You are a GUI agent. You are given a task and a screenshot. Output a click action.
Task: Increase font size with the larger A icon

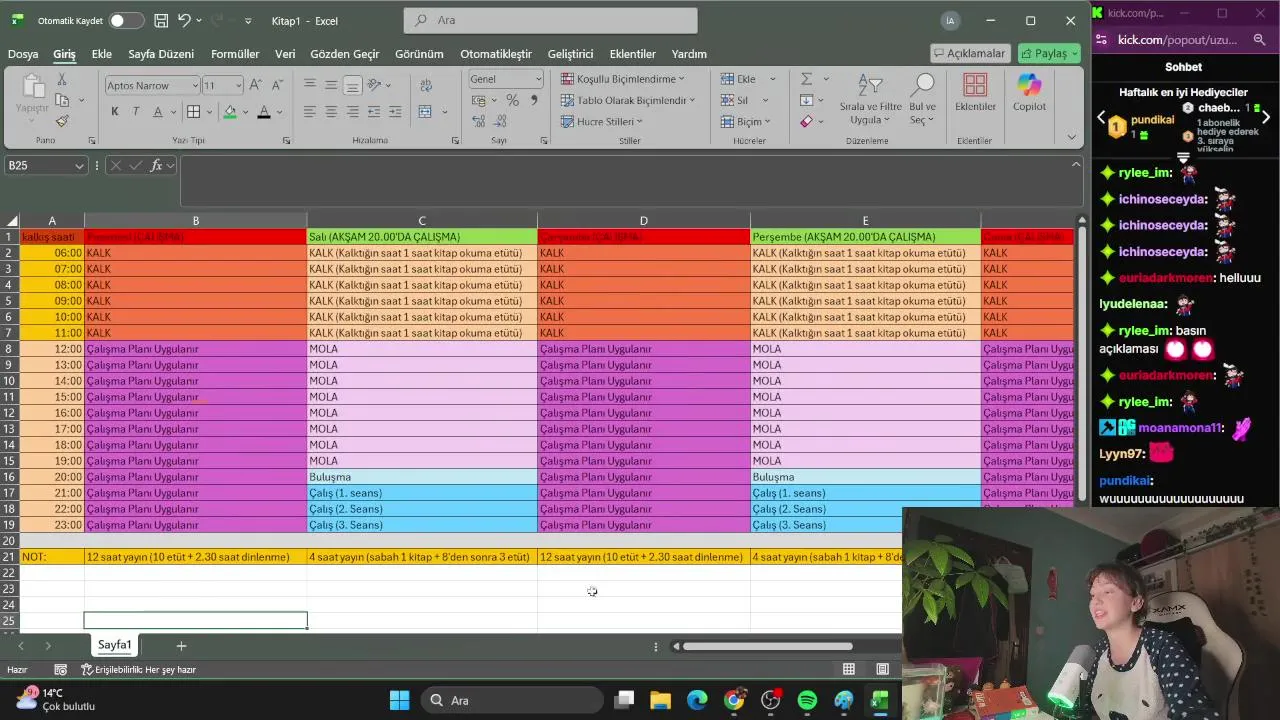click(x=256, y=85)
